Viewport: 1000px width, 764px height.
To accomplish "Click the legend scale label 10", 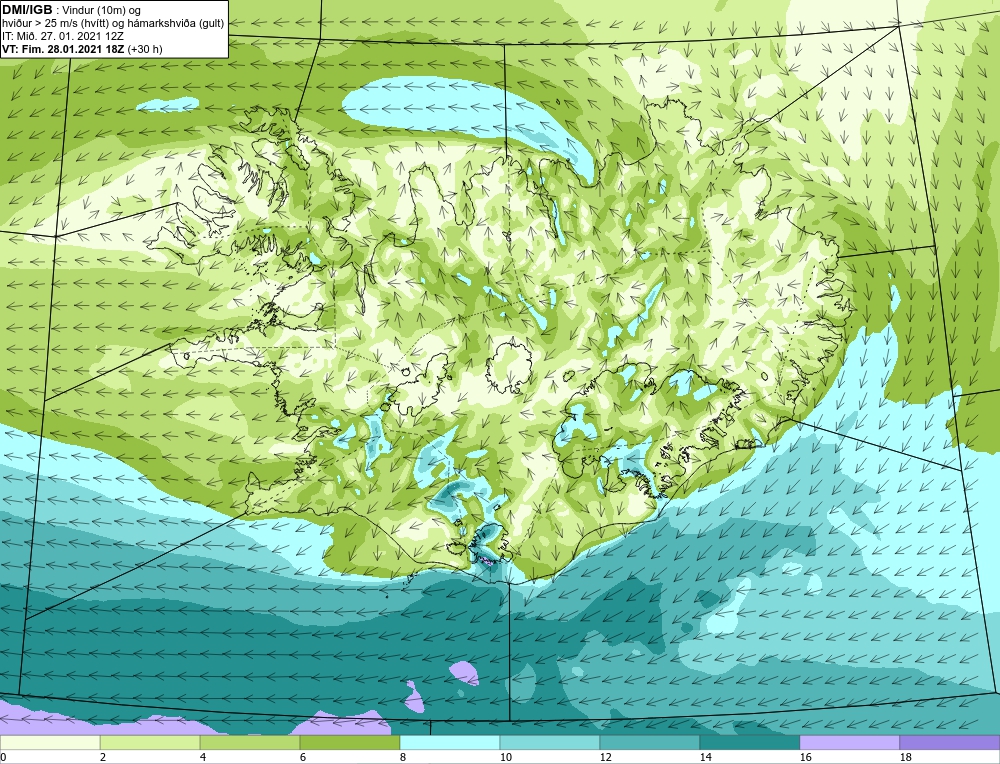I will 506,757.
